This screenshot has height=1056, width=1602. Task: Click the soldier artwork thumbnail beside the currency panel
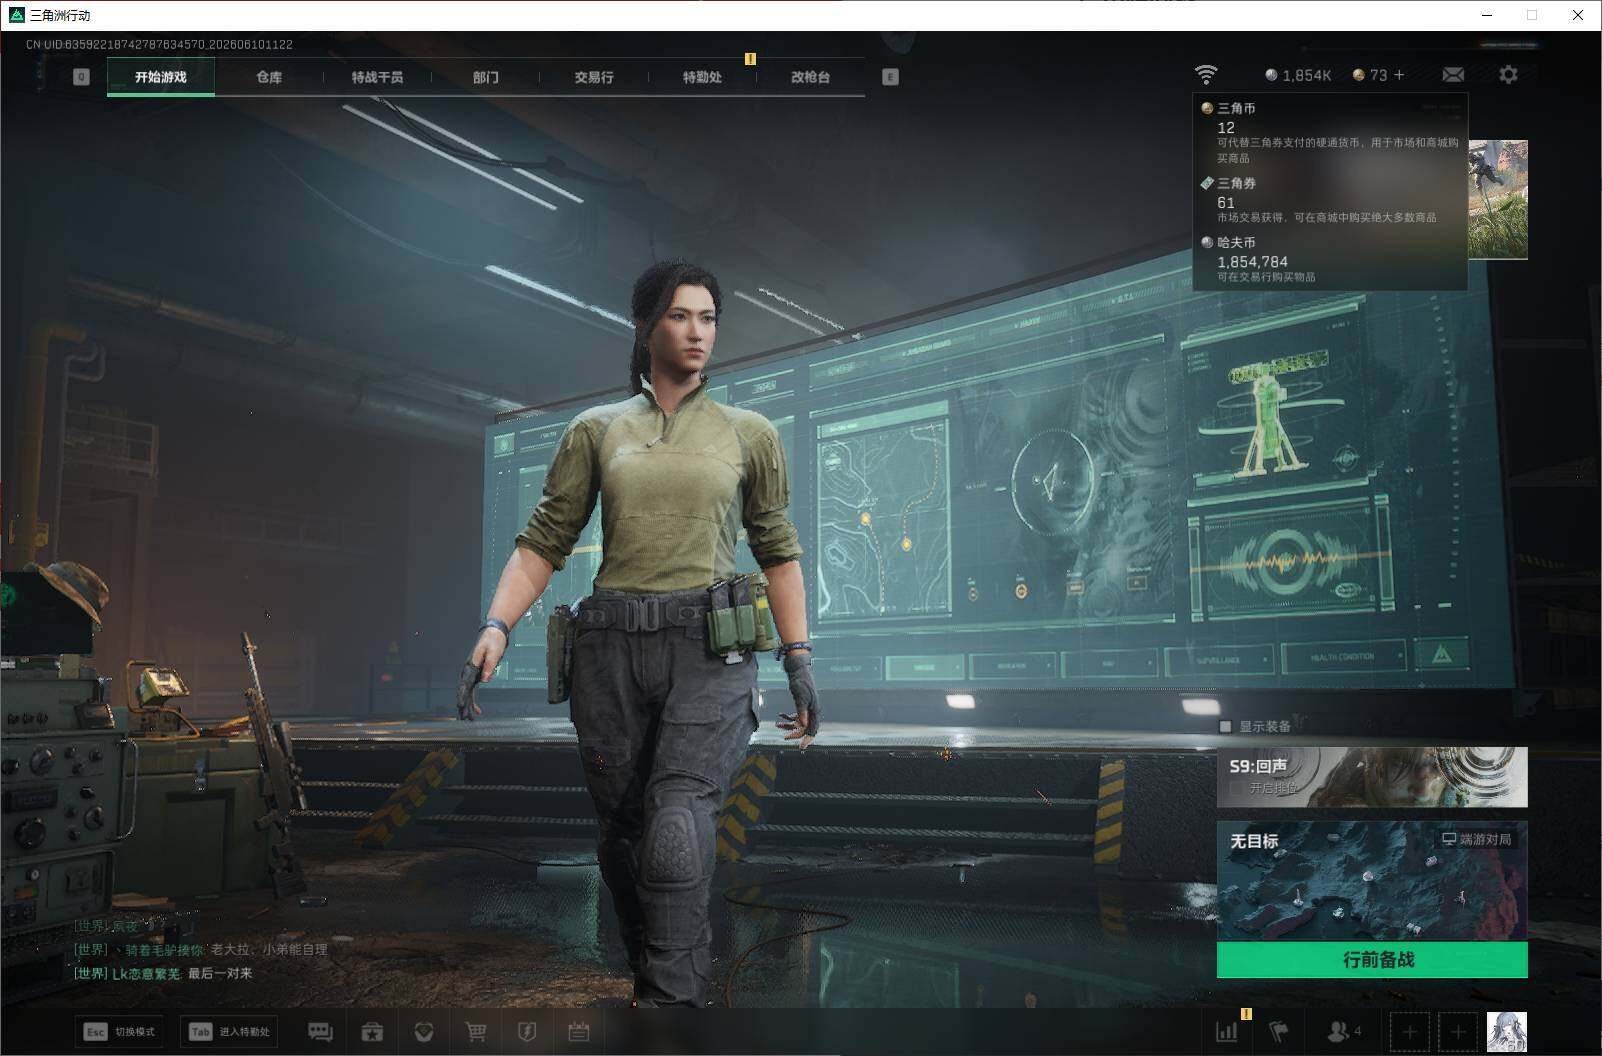[x=1497, y=200]
